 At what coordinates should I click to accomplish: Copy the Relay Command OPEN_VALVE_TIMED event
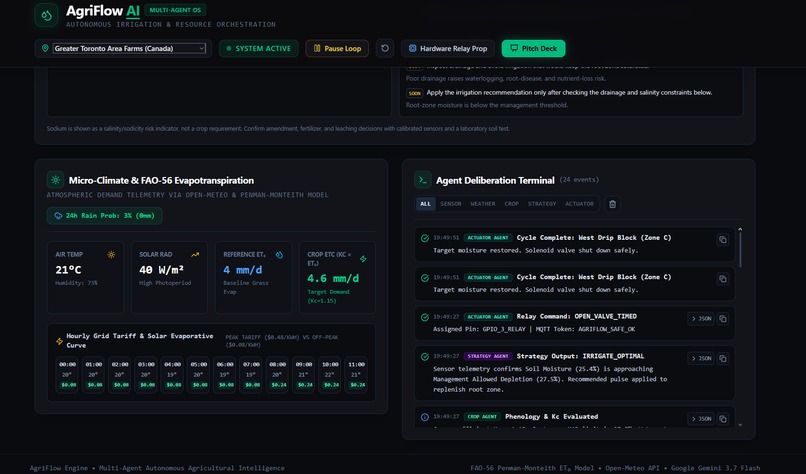[x=723, y=319]
